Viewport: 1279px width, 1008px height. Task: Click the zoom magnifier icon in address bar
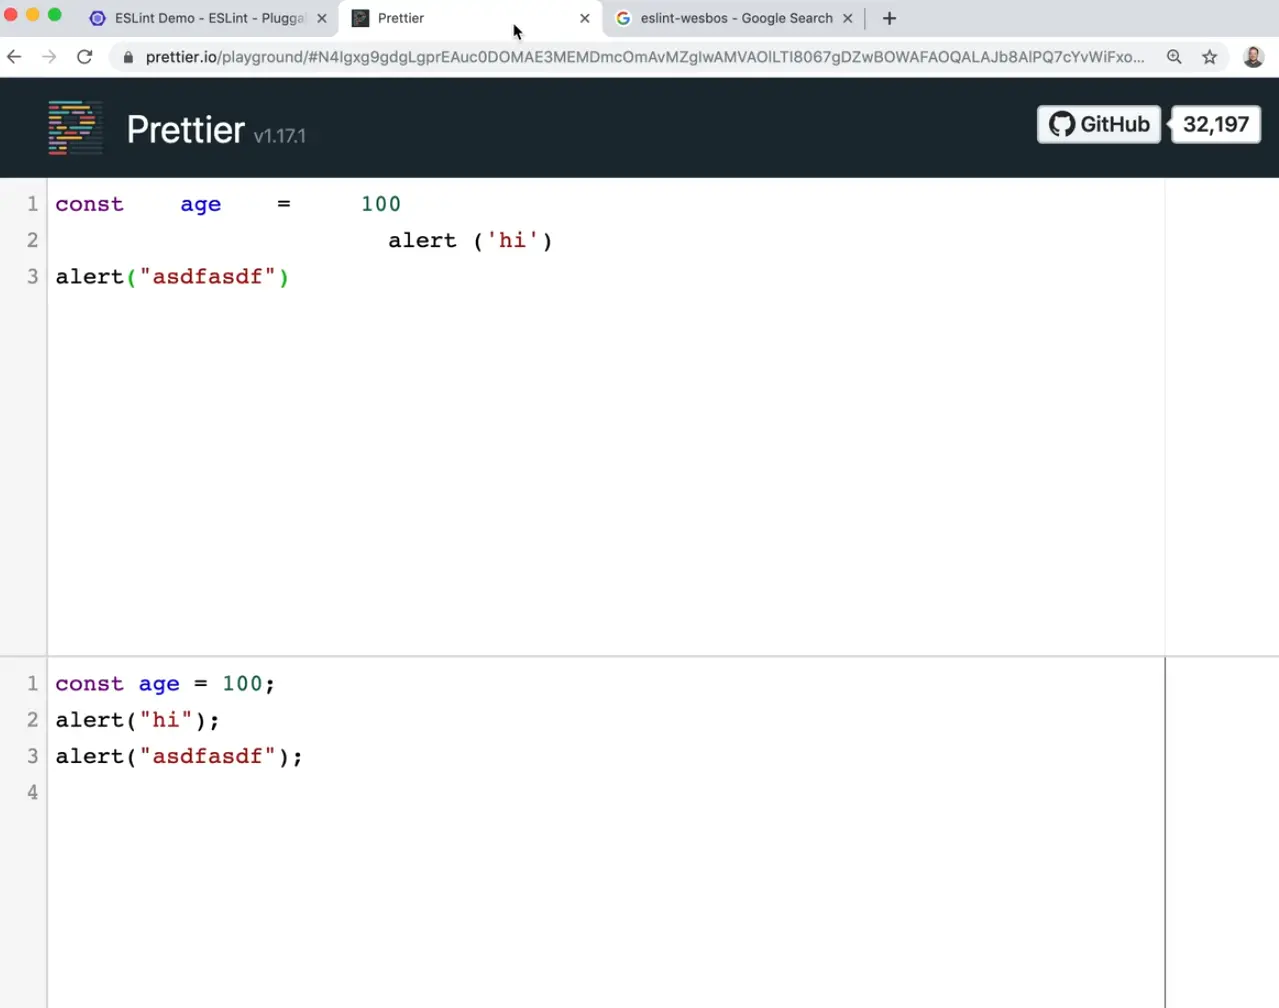[x=1174, y=57]
